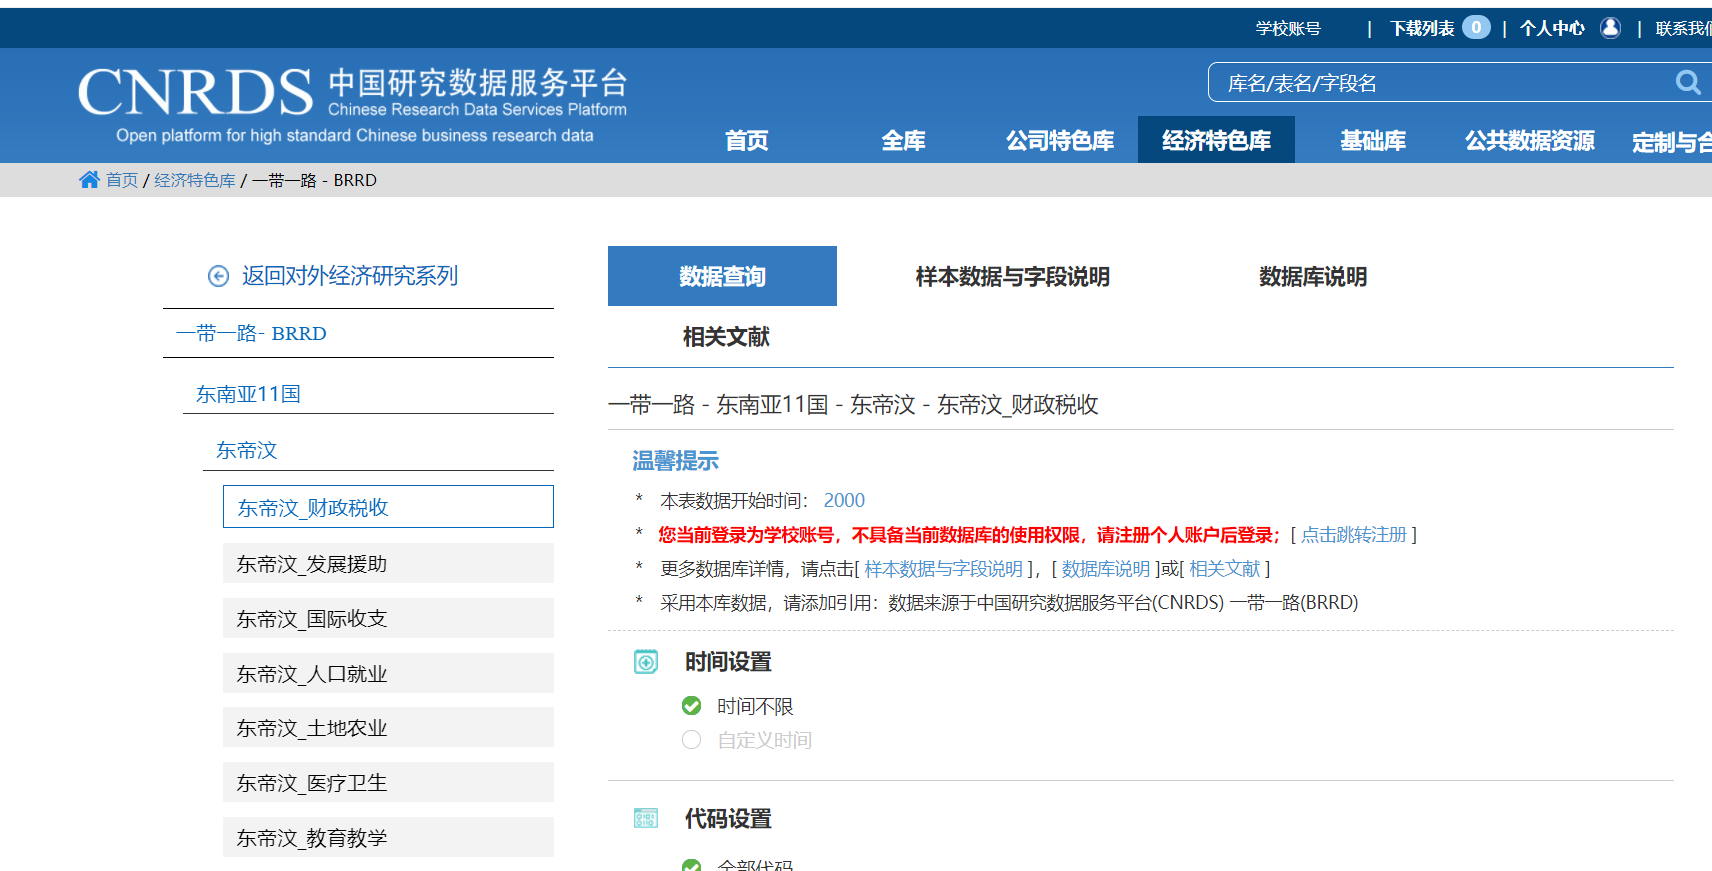
Task: Collapse the 东南亚11国 tree node
Action: tap(248, 394)
